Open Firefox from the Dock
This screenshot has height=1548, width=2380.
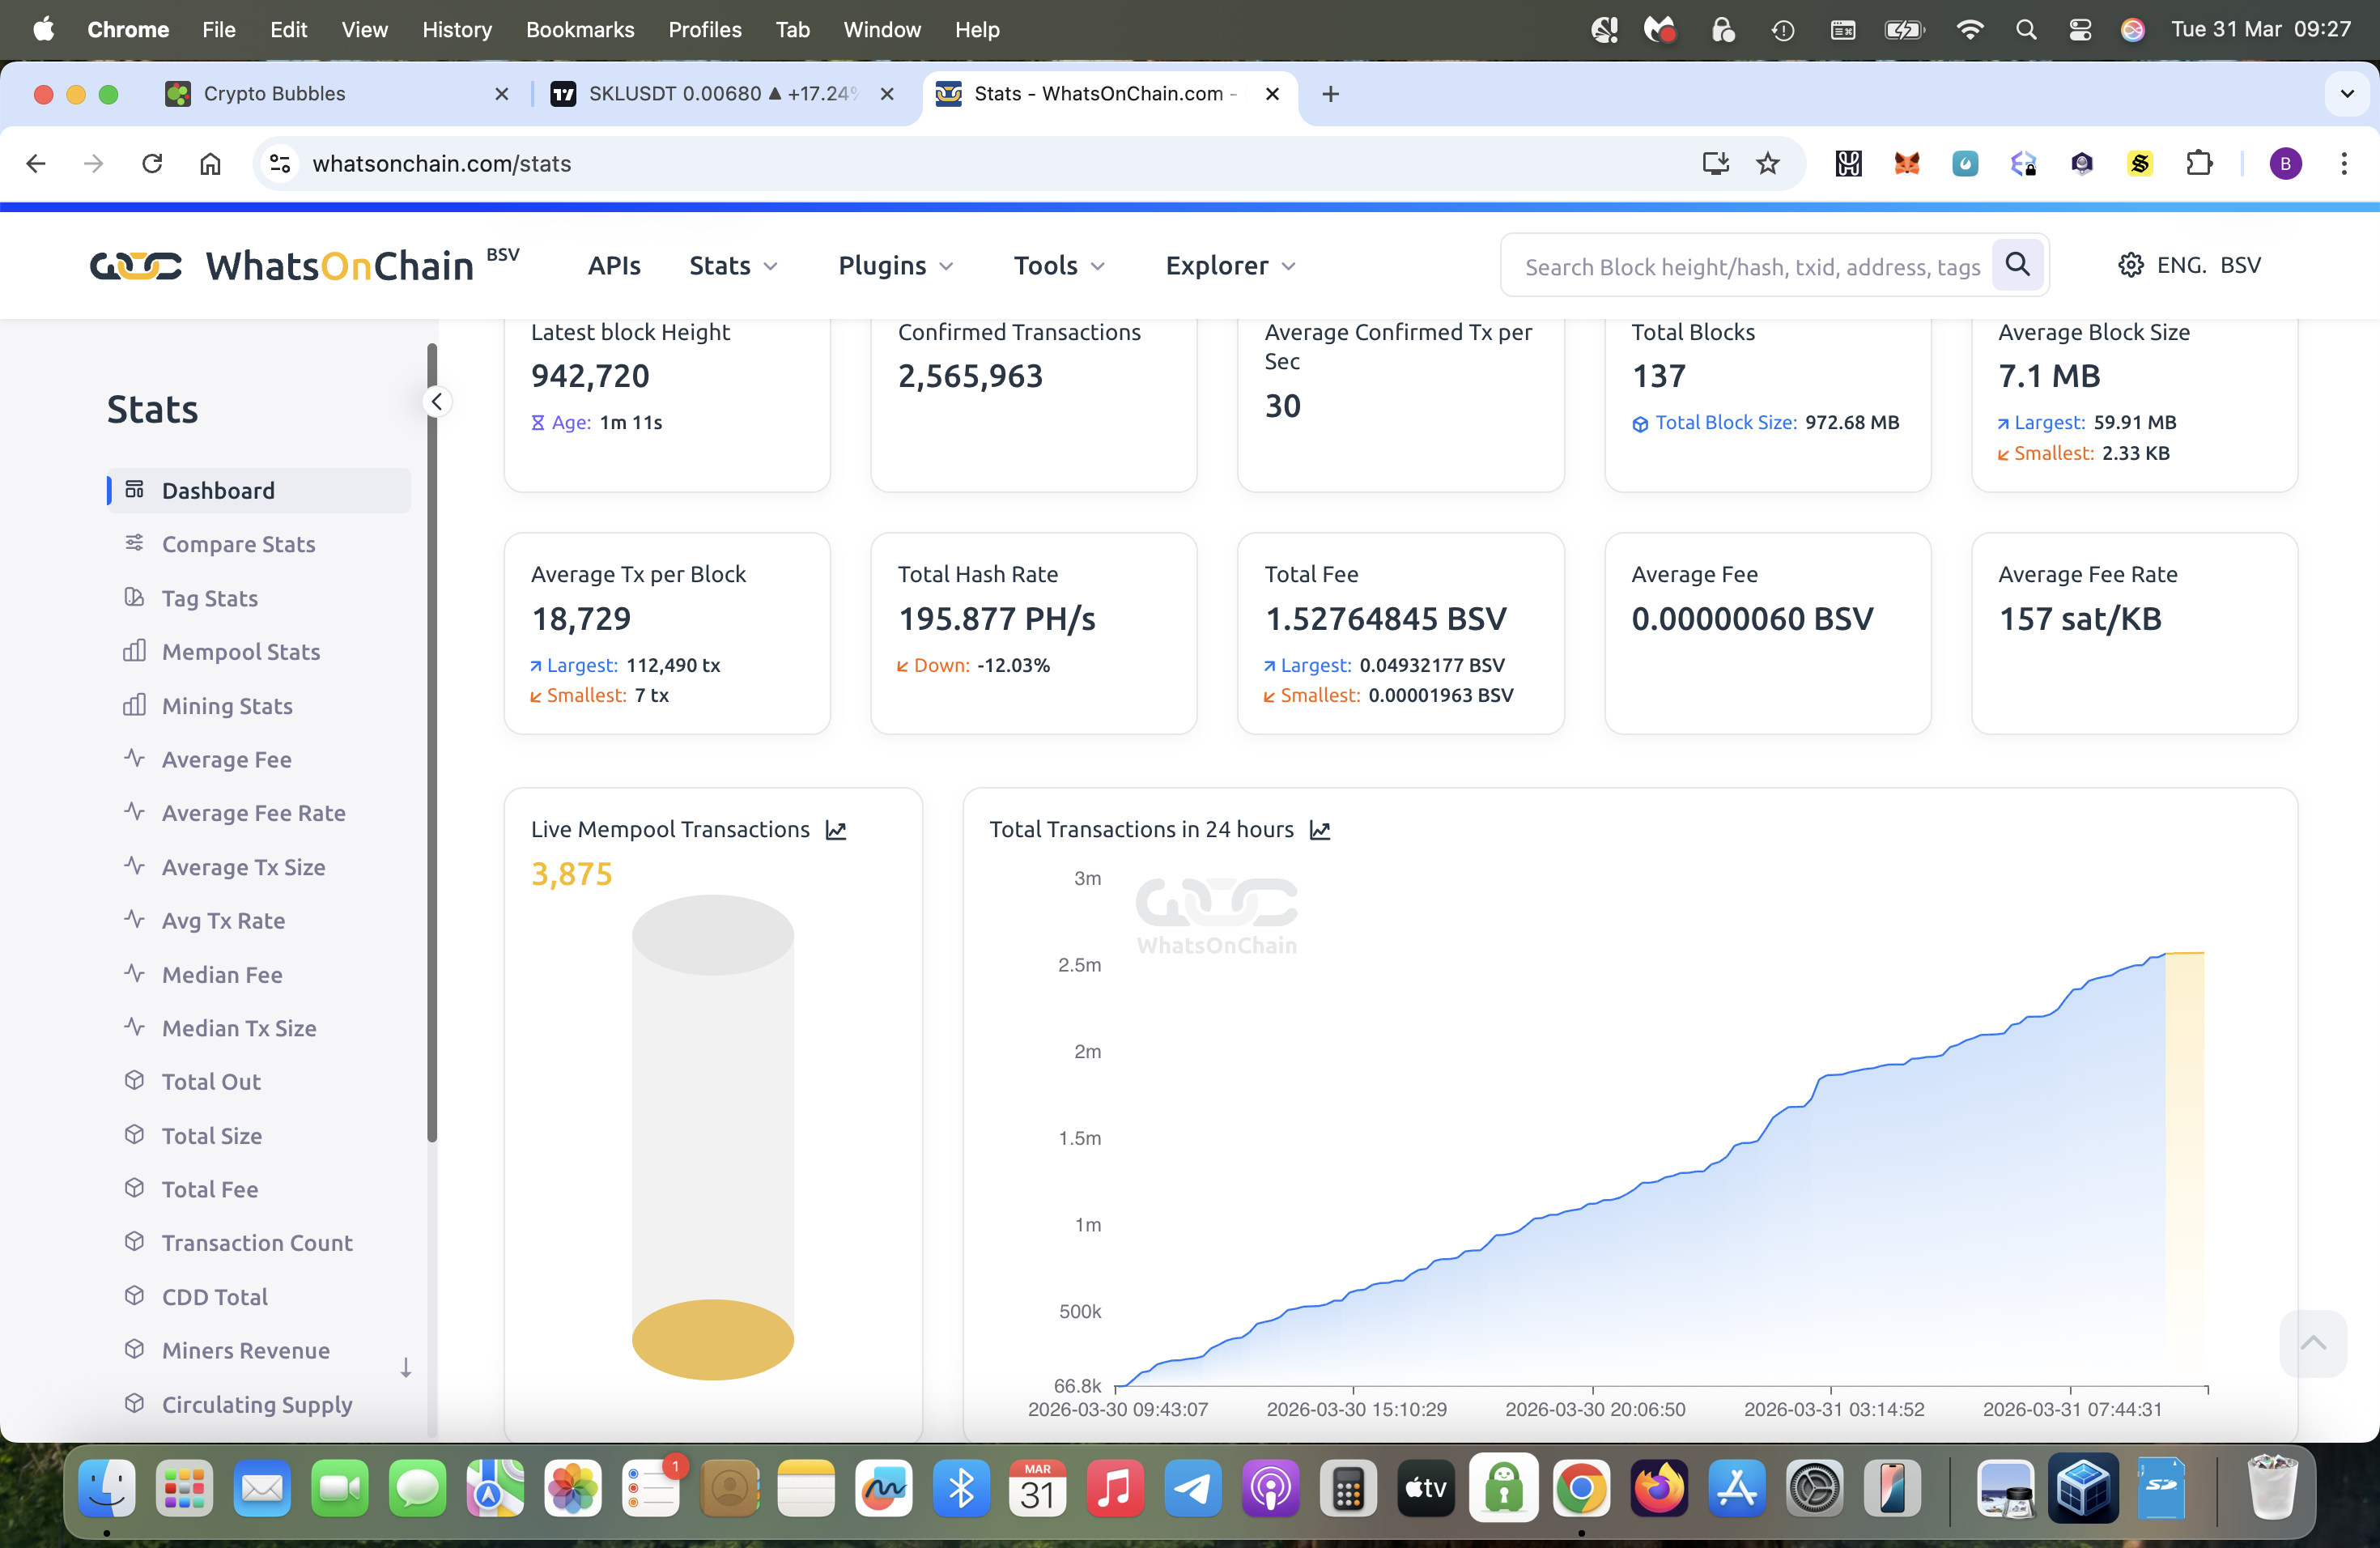1659,1489
